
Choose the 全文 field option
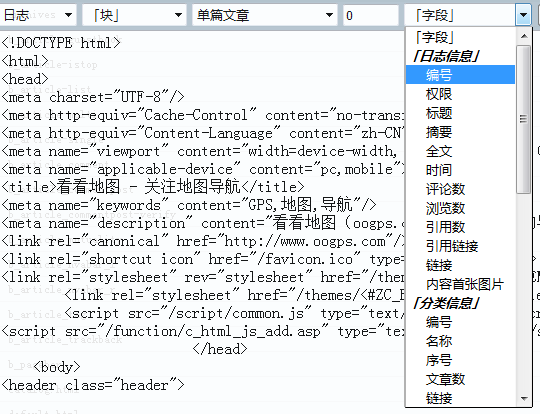coord(460,151)
